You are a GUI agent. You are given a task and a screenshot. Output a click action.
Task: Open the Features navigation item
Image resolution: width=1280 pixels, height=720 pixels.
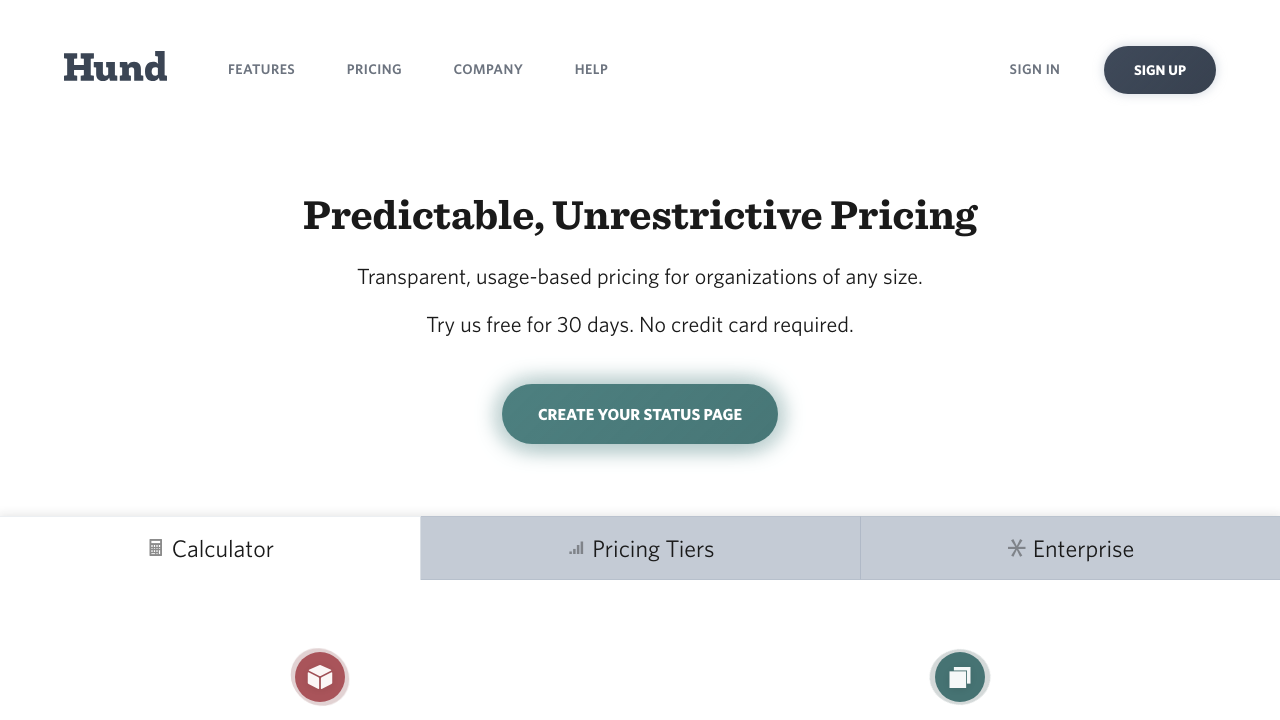click(x=261, y=70)
